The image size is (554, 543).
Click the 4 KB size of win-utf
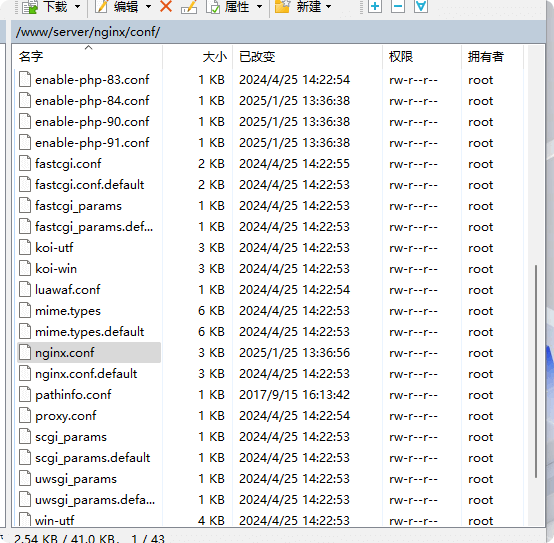[211, 520]
